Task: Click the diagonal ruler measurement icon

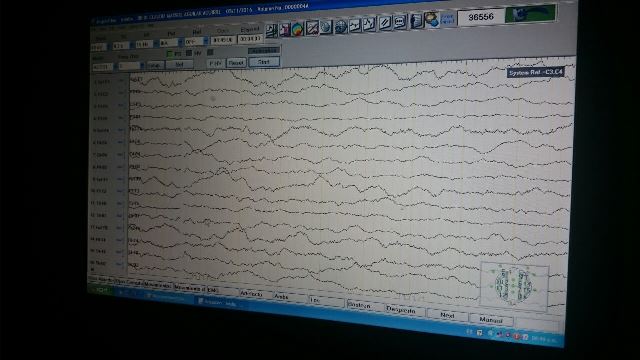Action: (312, 28)
